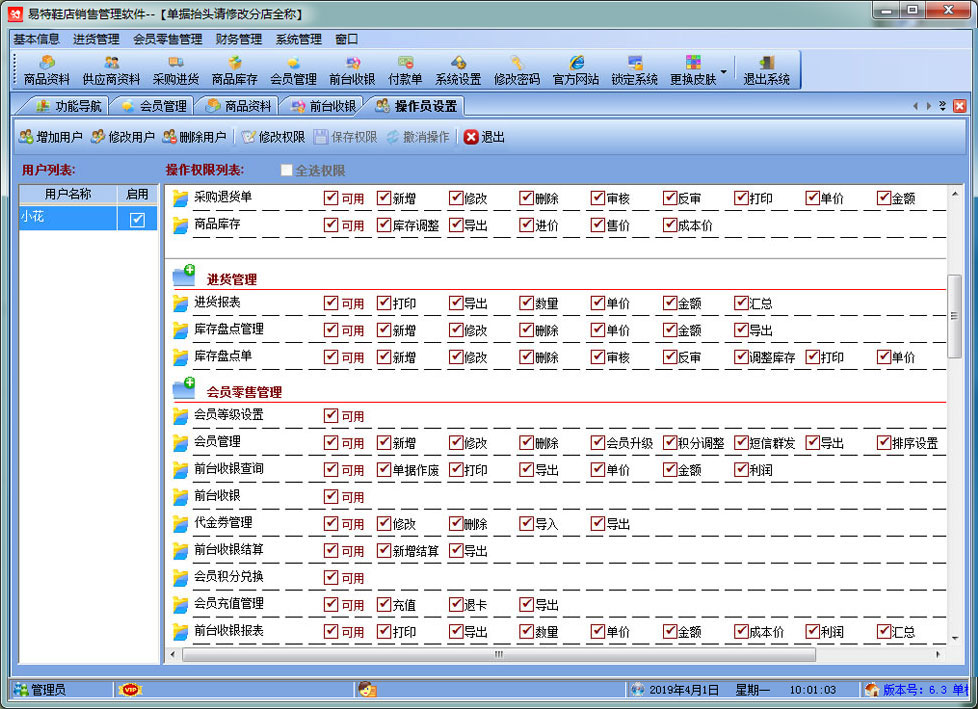Screen dimensions: 978x709
Task: Open 采购进货 from the toolbar
Action: pyautogui.click(x=176, y=70)
